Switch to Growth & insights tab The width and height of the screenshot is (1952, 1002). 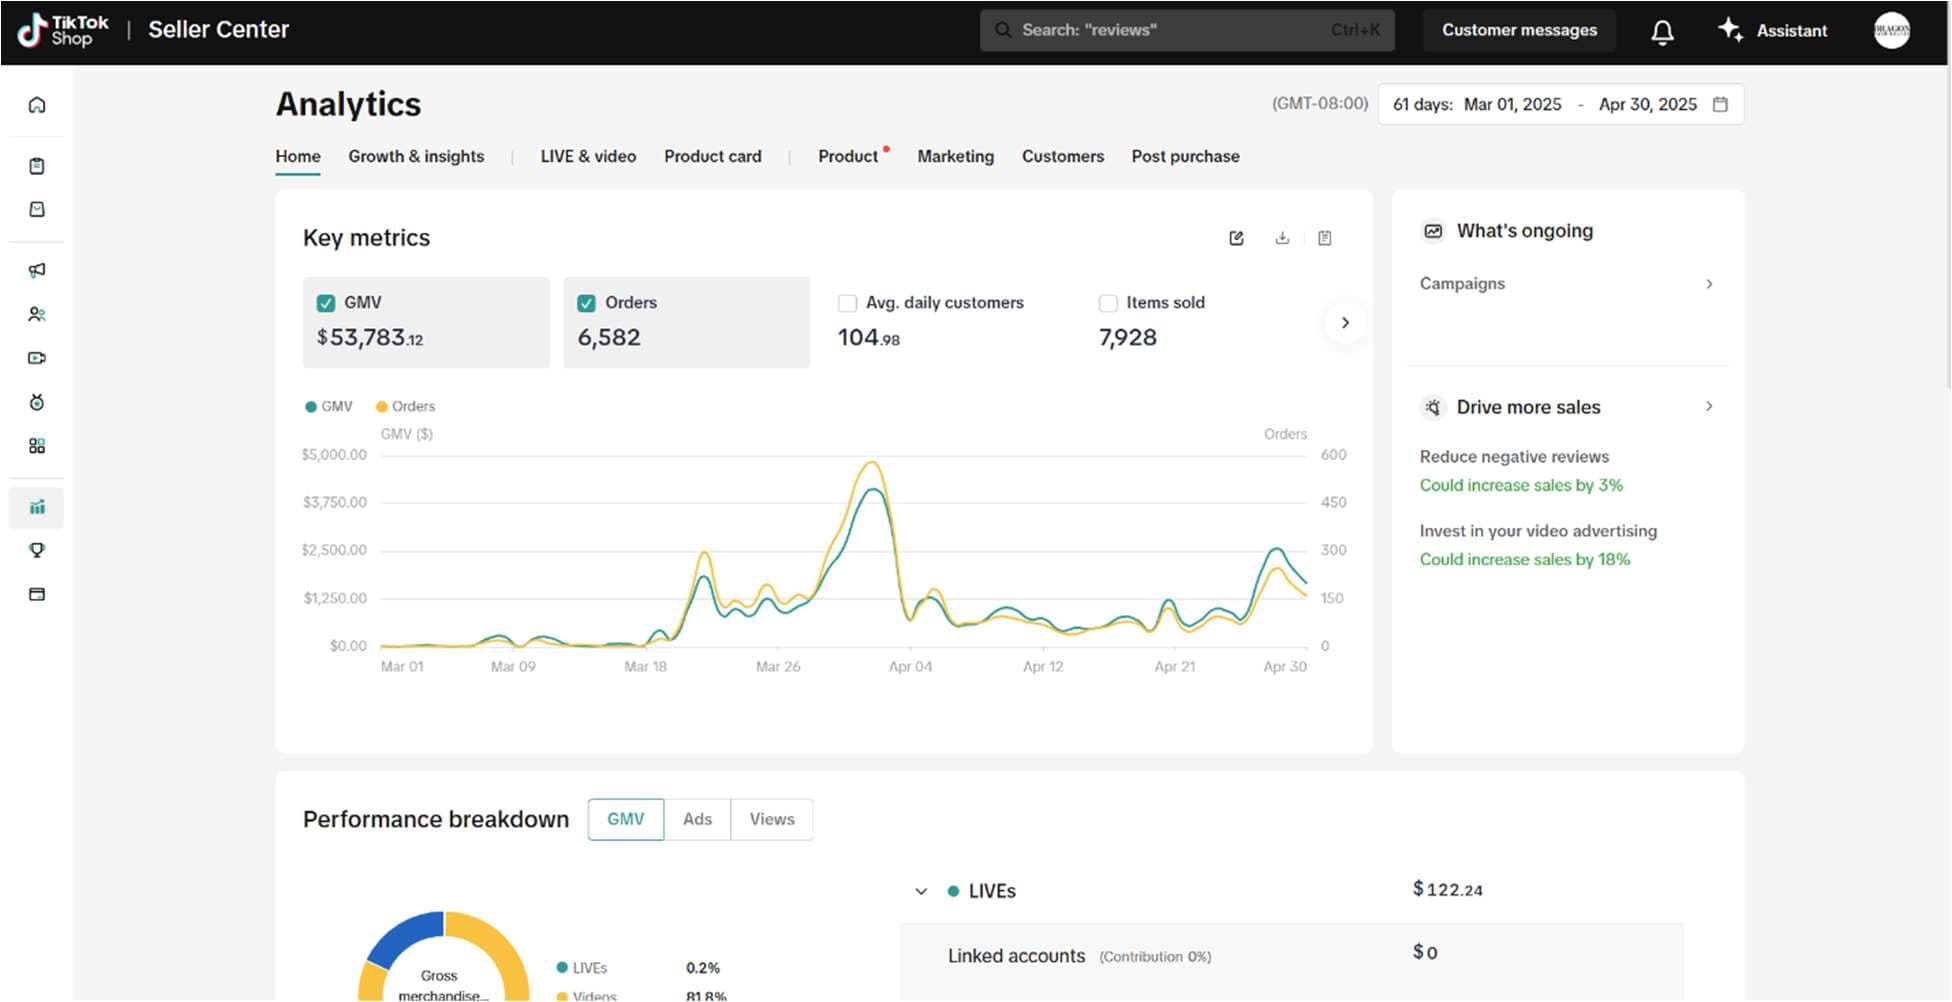coord(416,156)
